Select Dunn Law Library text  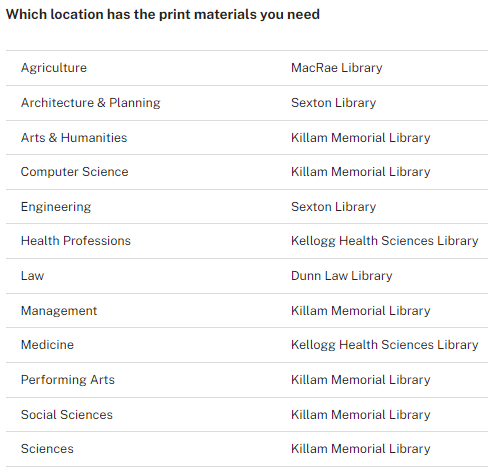(x=342, y=276)
